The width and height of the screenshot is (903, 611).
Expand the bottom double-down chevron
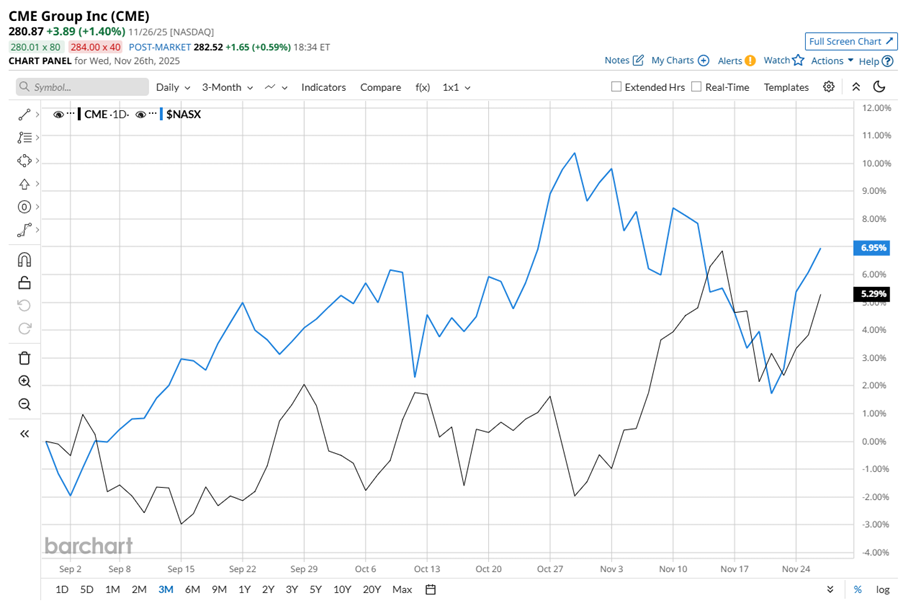830,589
